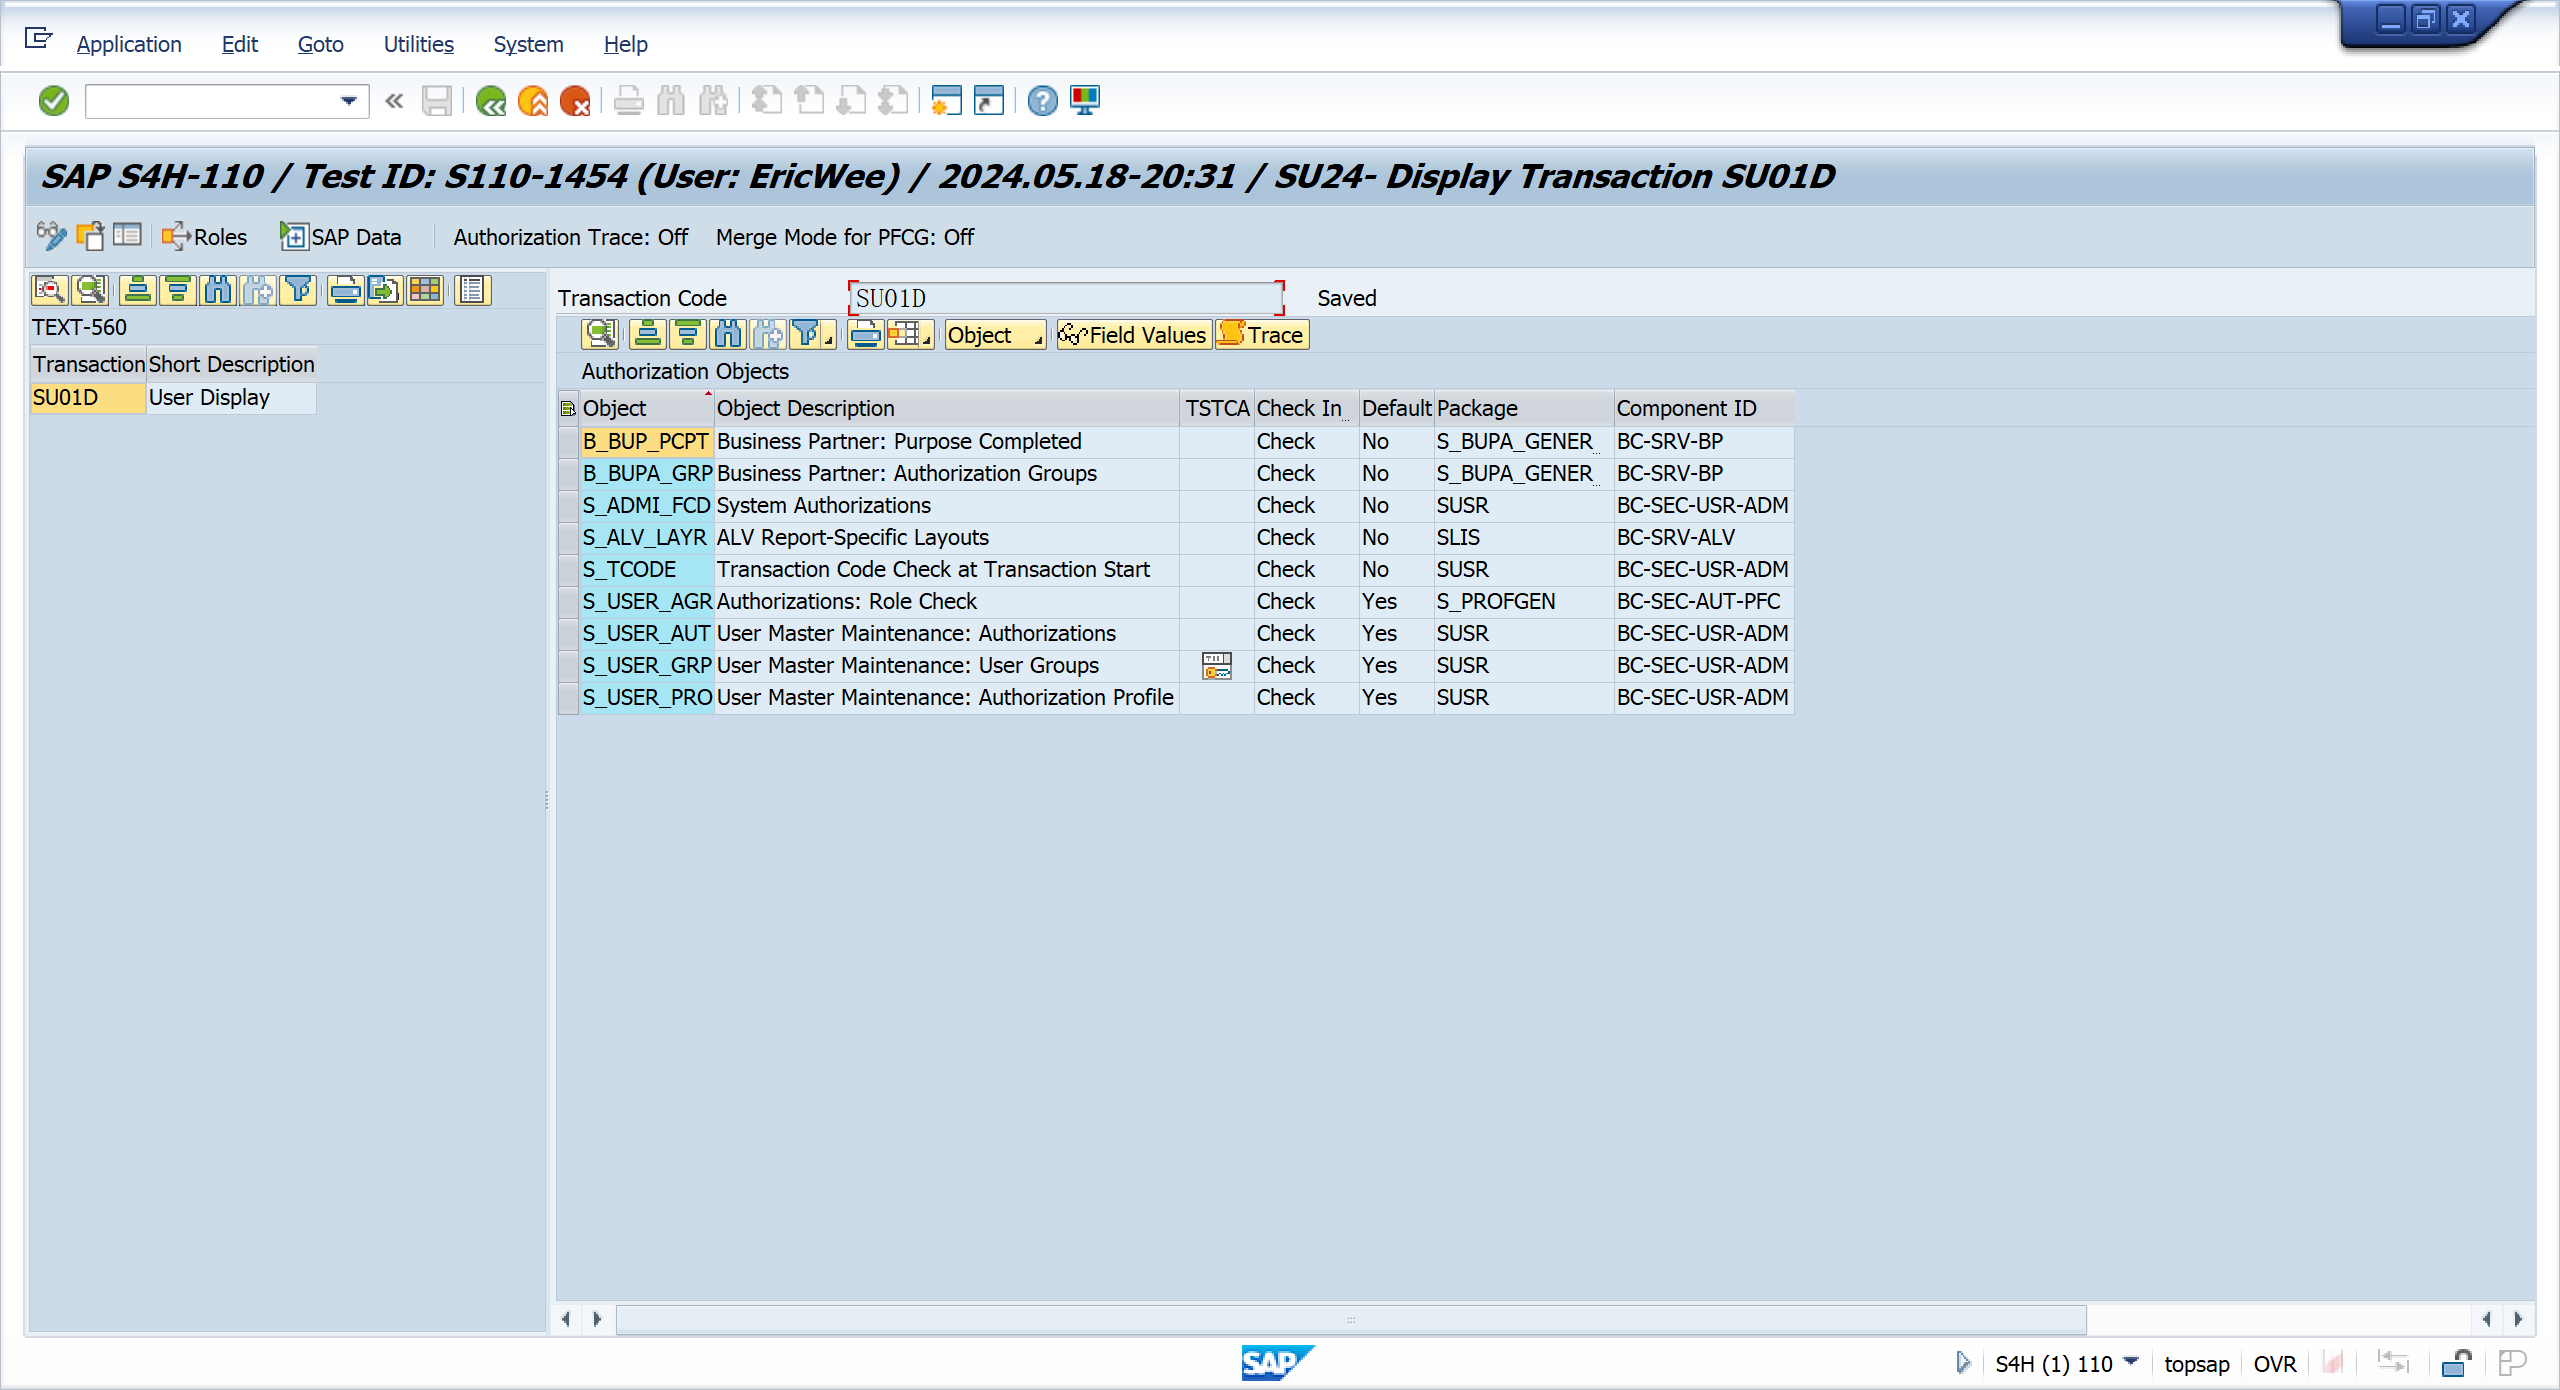Toggle Authorization Trace: Off
The height and width of the screenshot is (1390, 2560).
tap(570, 237)
